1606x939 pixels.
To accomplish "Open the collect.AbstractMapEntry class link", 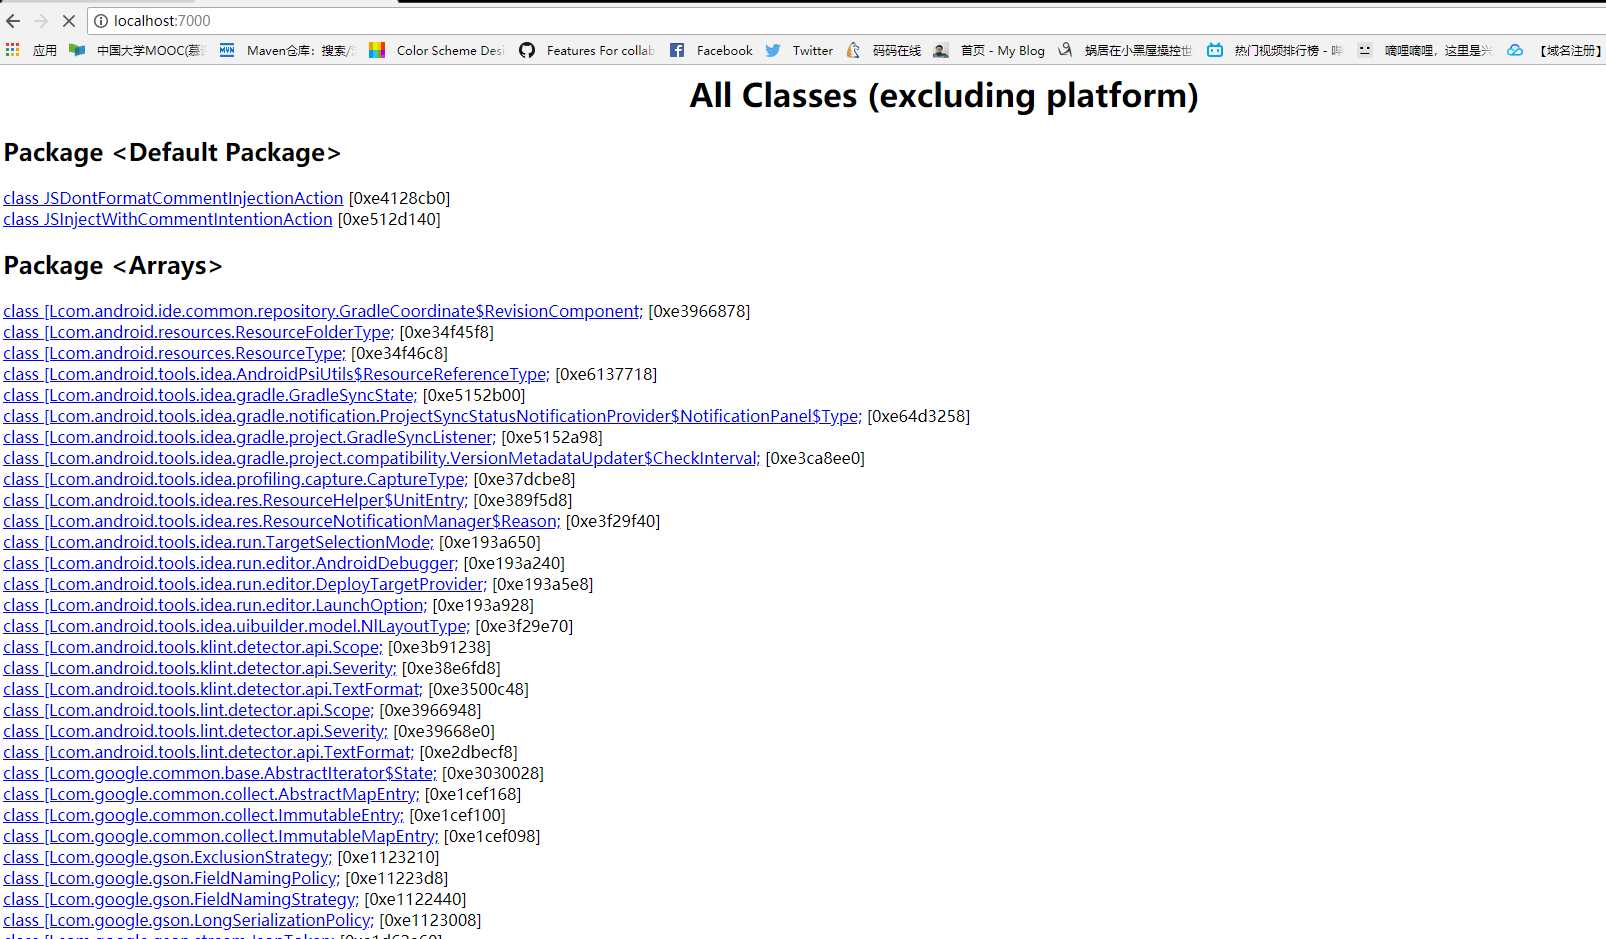I will pos(212,794).
